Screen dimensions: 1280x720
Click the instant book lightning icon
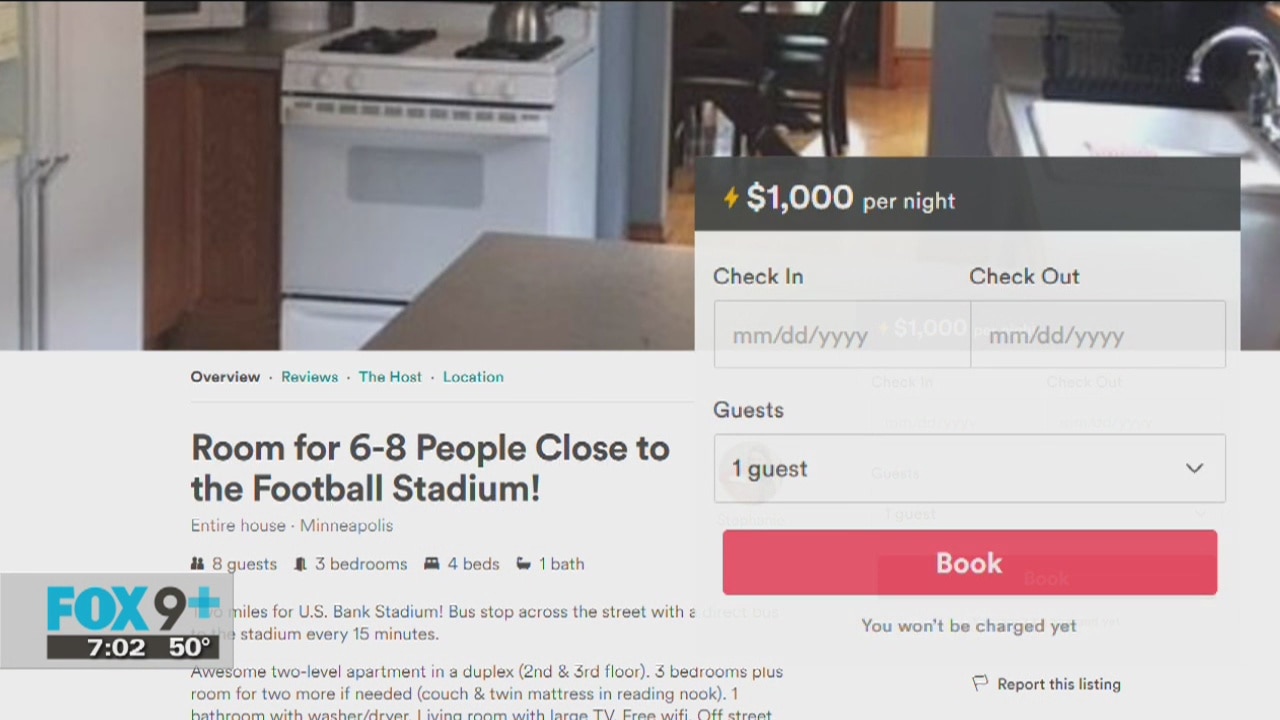click(x=731, y=198)
